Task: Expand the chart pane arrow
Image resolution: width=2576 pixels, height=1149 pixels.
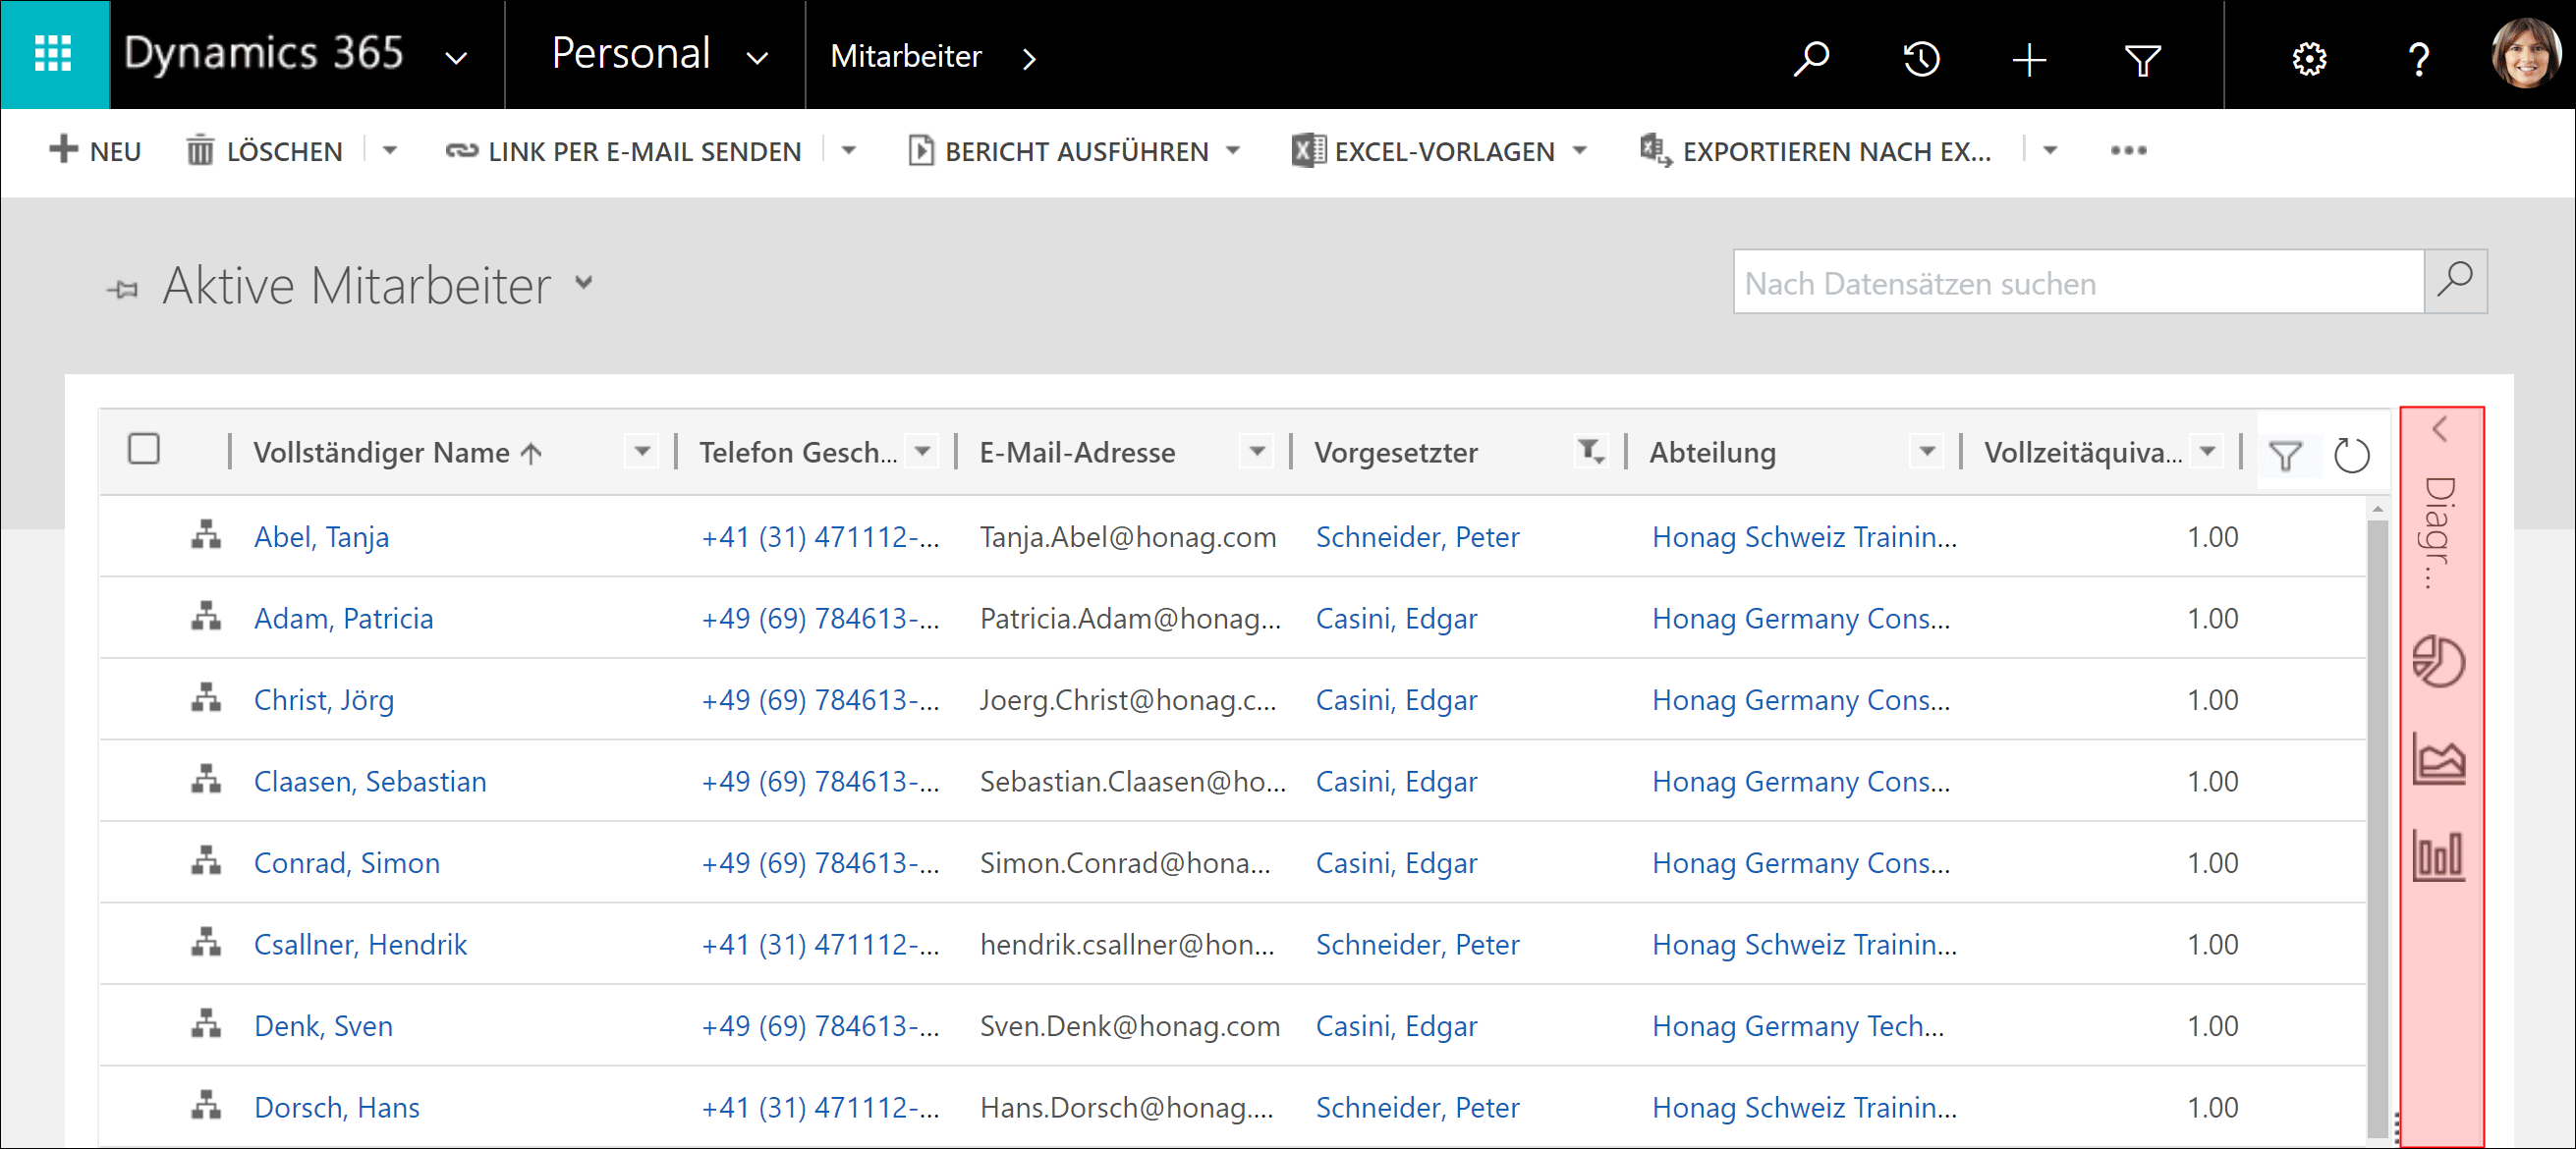Action: (2440, 429)
